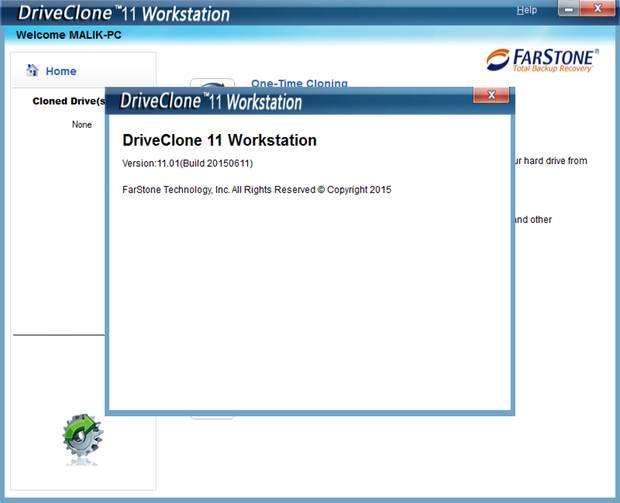
Task: Click the 'DriveClone 11 Workstation' bold heading
Action: tap(219, 140)
